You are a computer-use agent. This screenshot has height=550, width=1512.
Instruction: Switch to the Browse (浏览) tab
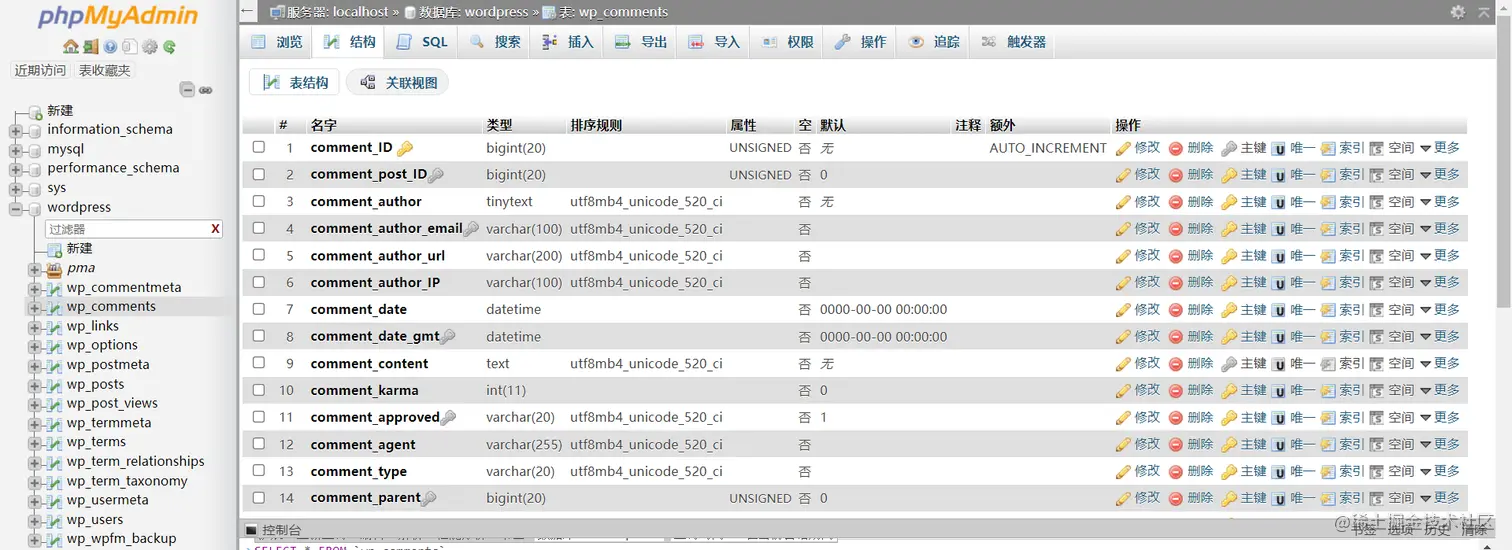pos(276,42)
